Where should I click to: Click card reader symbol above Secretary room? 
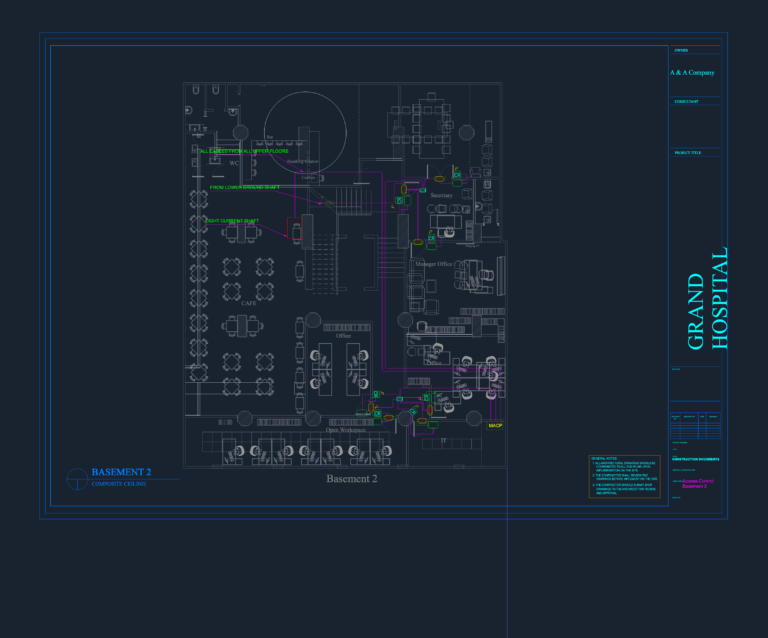[457, 175]
